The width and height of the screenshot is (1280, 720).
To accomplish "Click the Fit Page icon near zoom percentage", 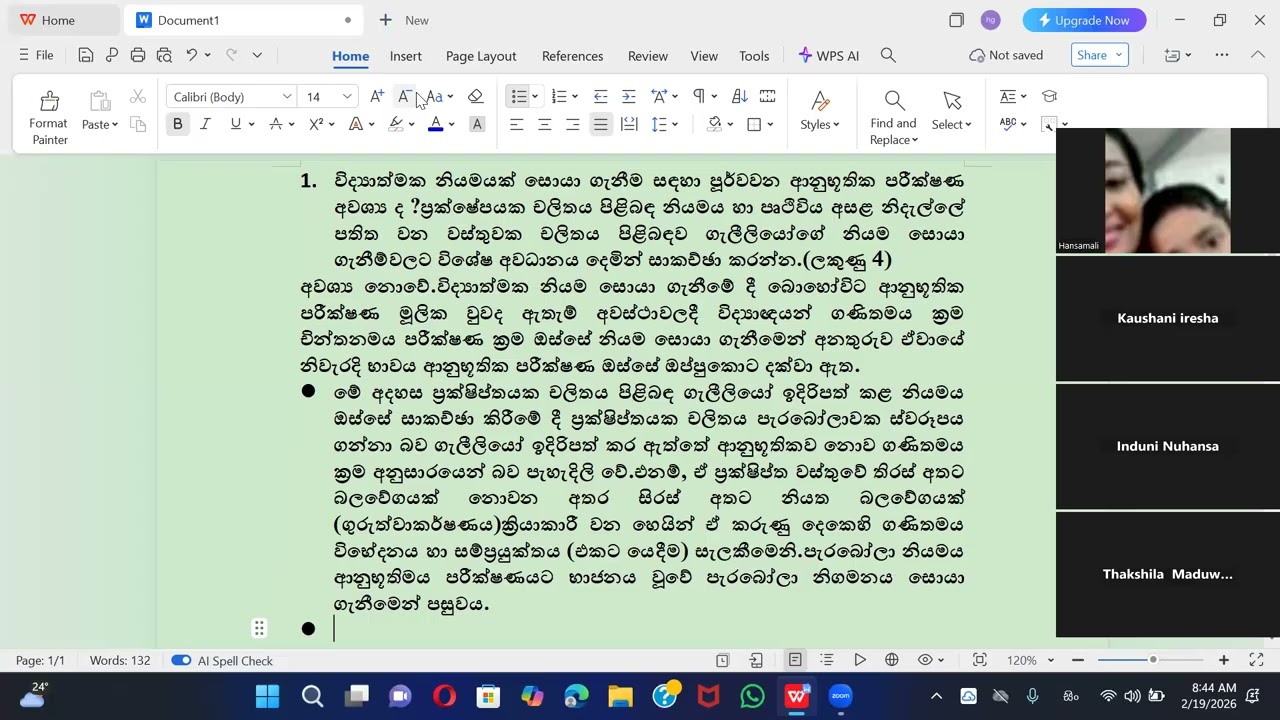I will 980,660.
